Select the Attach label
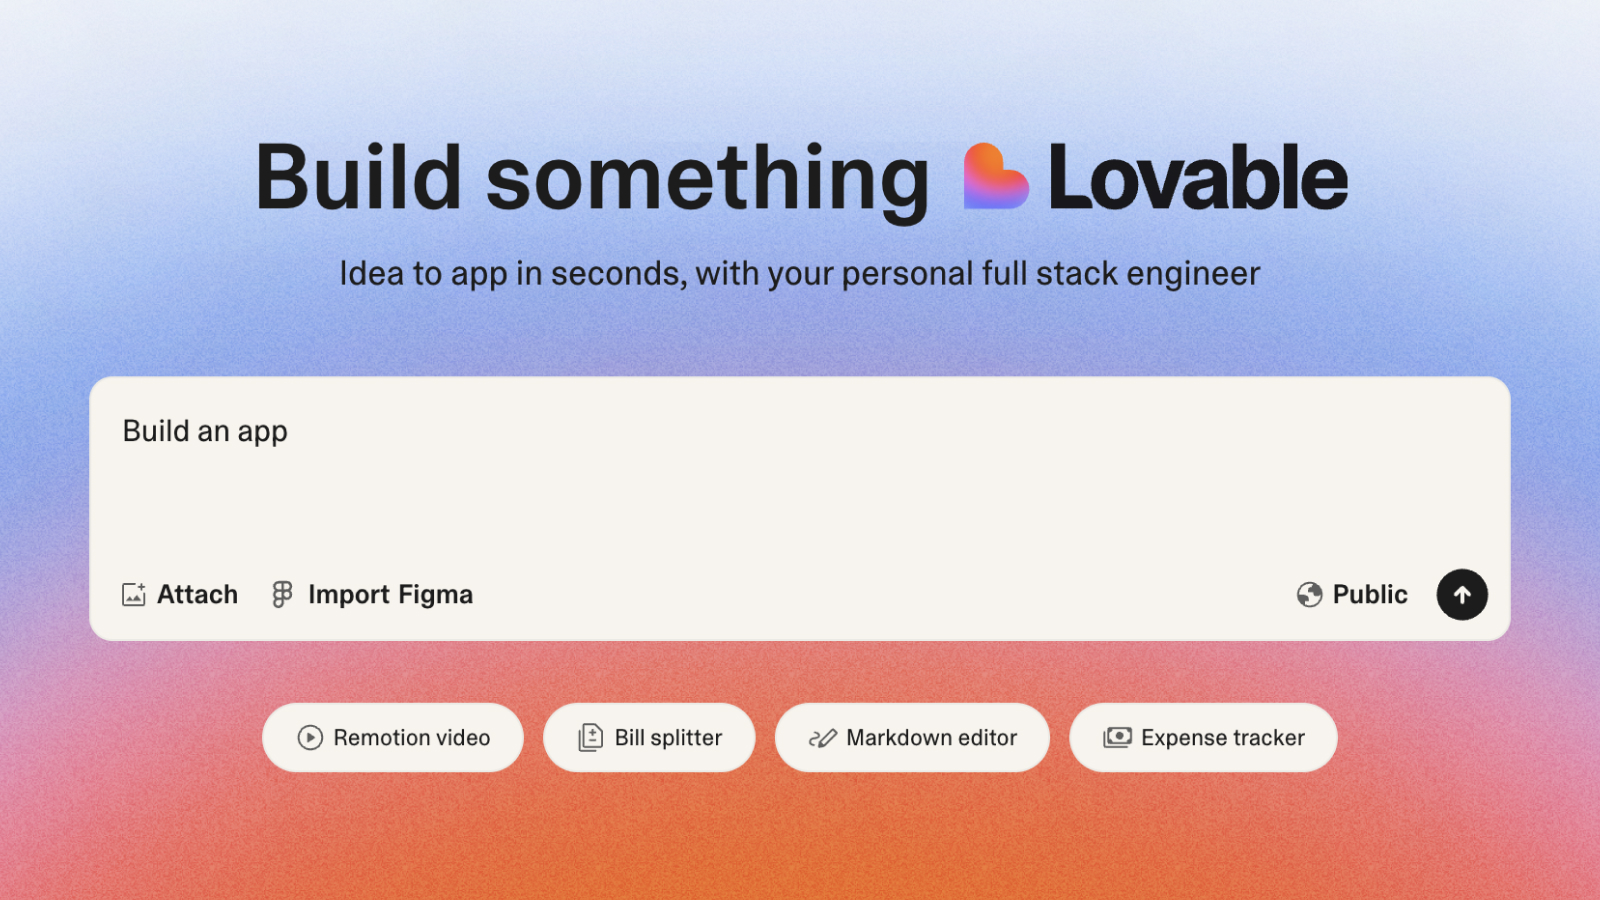1600x900 pixels. pyautogui.click(x=197, y=594)
